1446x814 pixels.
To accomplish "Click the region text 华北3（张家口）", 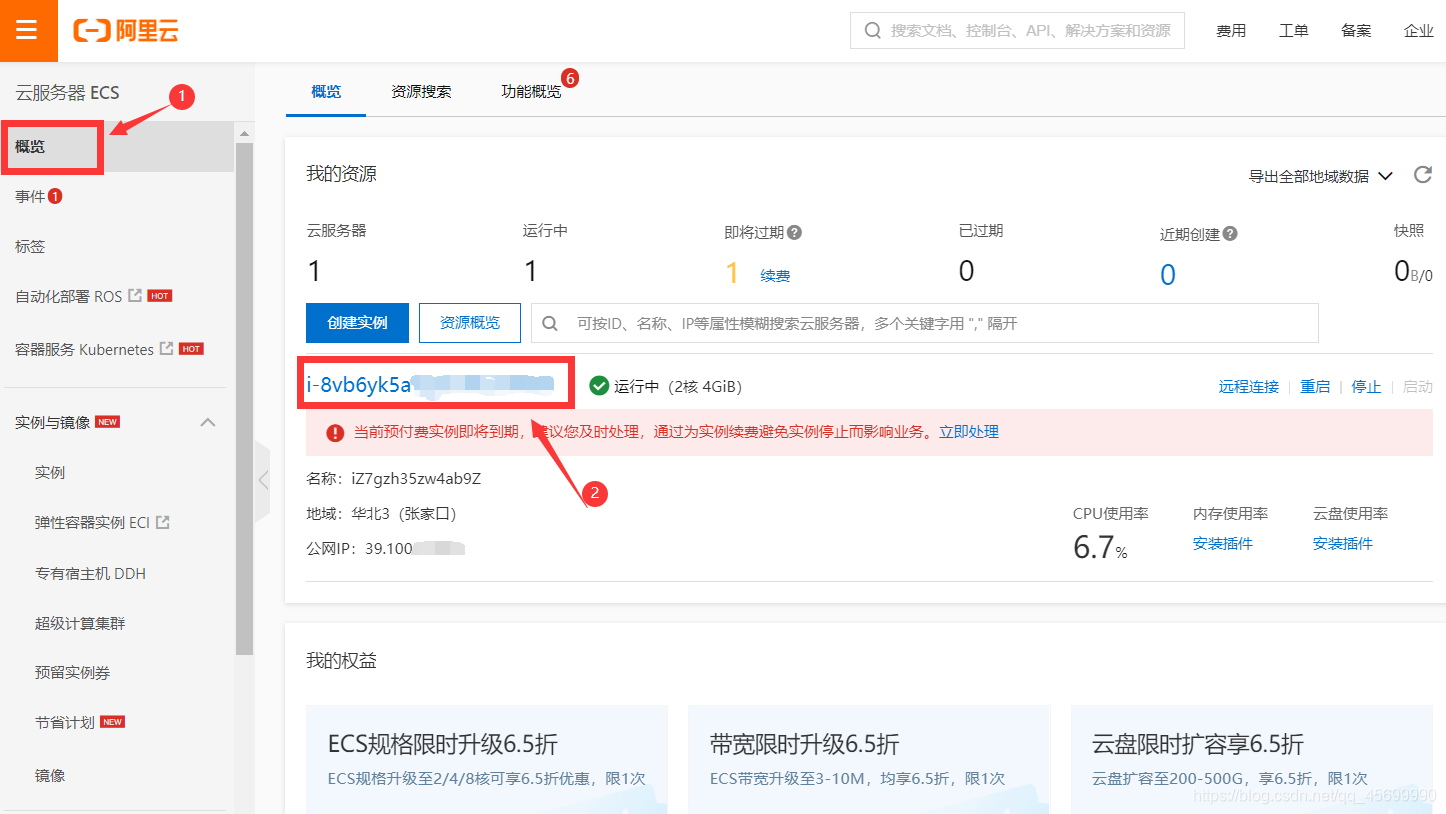I will pyautogui.click(x=404, y=514).
